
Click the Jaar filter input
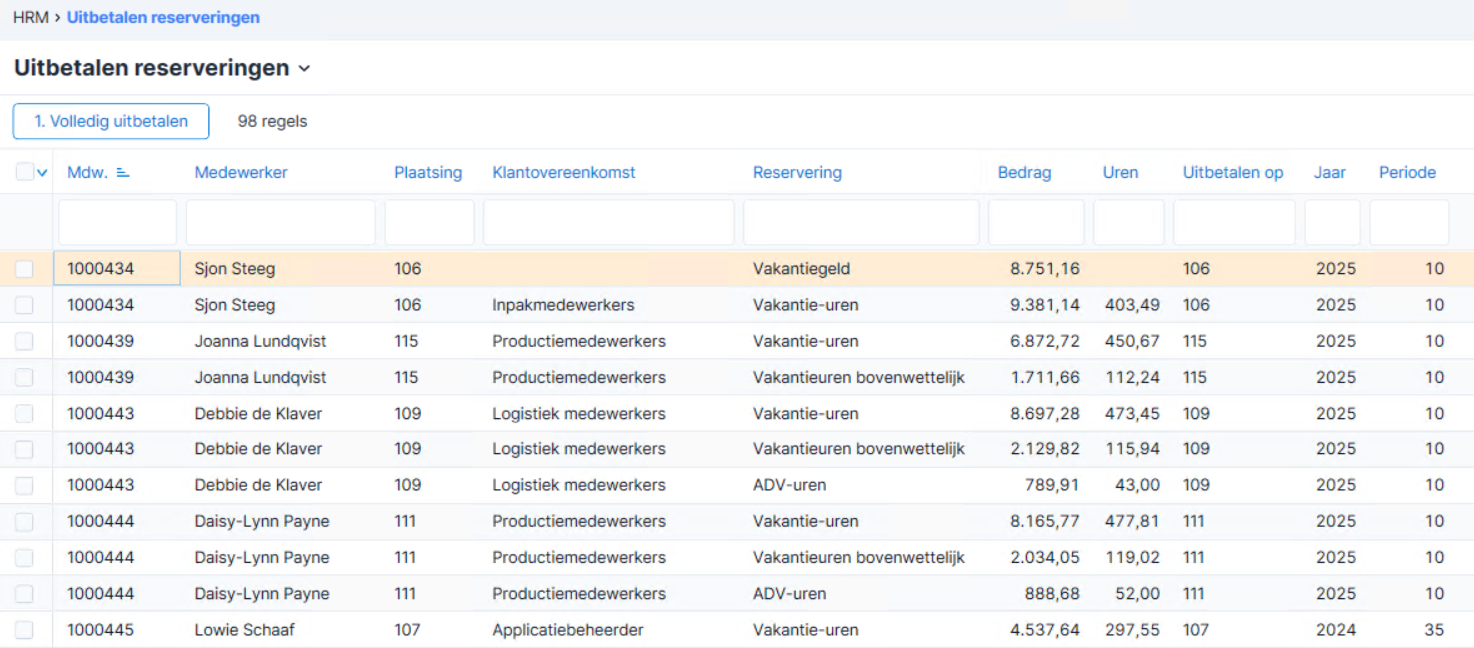click(x=1332, y=222)
